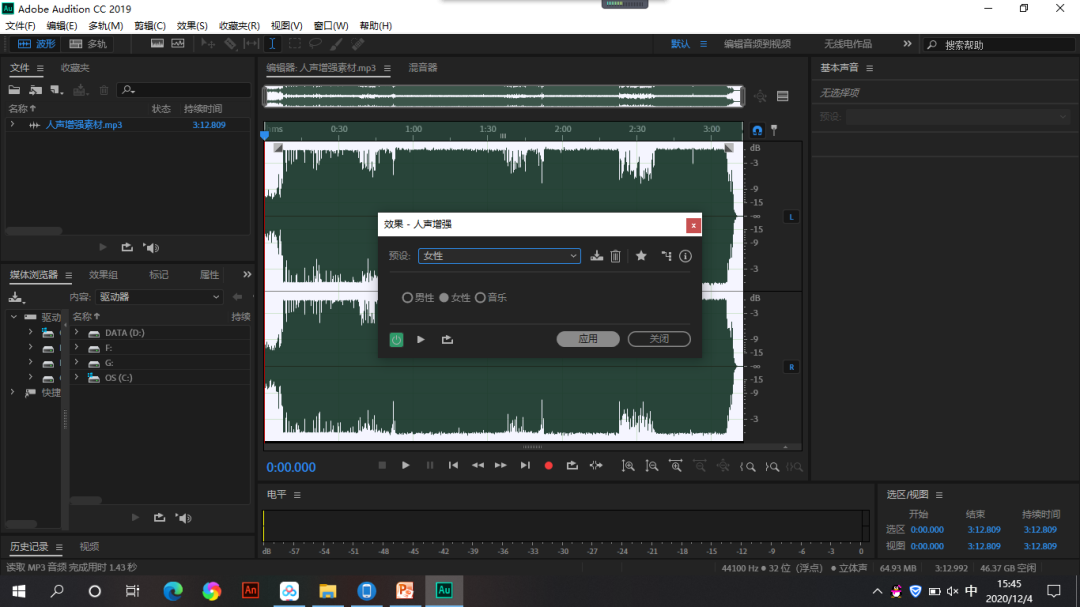Move playhead to previous marker
Image resolution: width=1080 pixels, height=607 pixels.
[453, 466]
